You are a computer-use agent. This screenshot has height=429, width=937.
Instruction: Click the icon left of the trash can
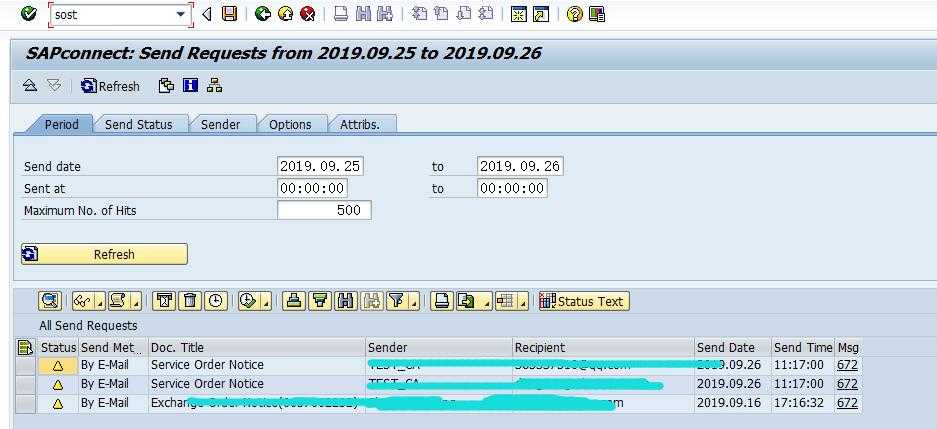(164, 301)
